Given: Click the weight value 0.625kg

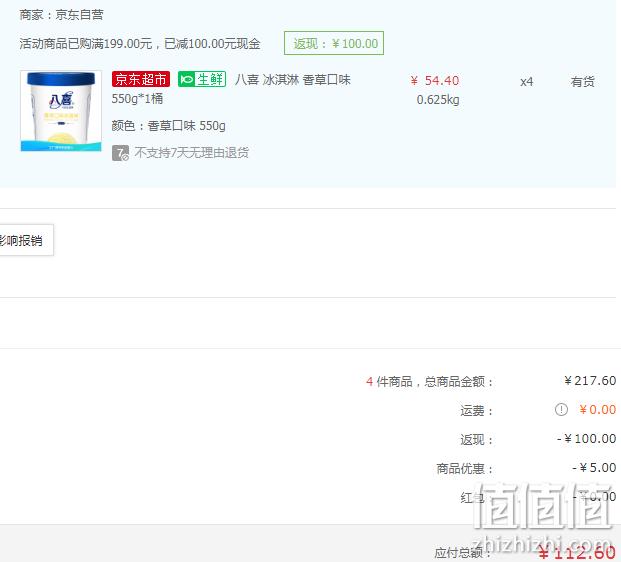Looking at the screenshot, I should (438, 99).
